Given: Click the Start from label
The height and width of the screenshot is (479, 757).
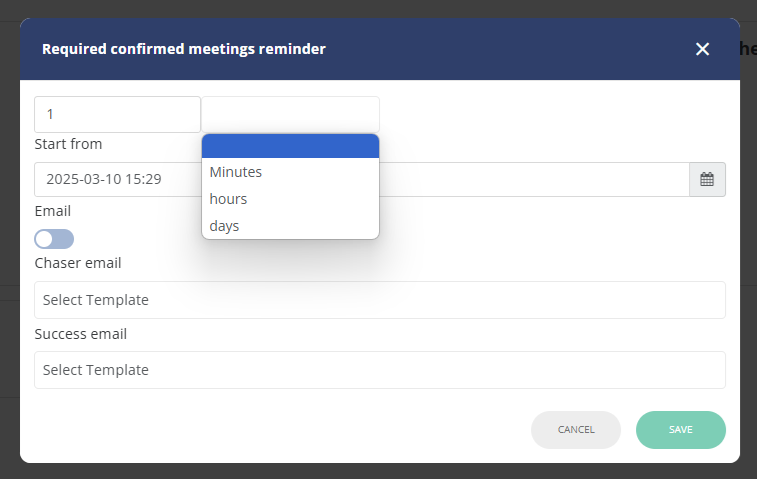Looking at the screenshot, I should pyautogui.click(x=68, y=144).
